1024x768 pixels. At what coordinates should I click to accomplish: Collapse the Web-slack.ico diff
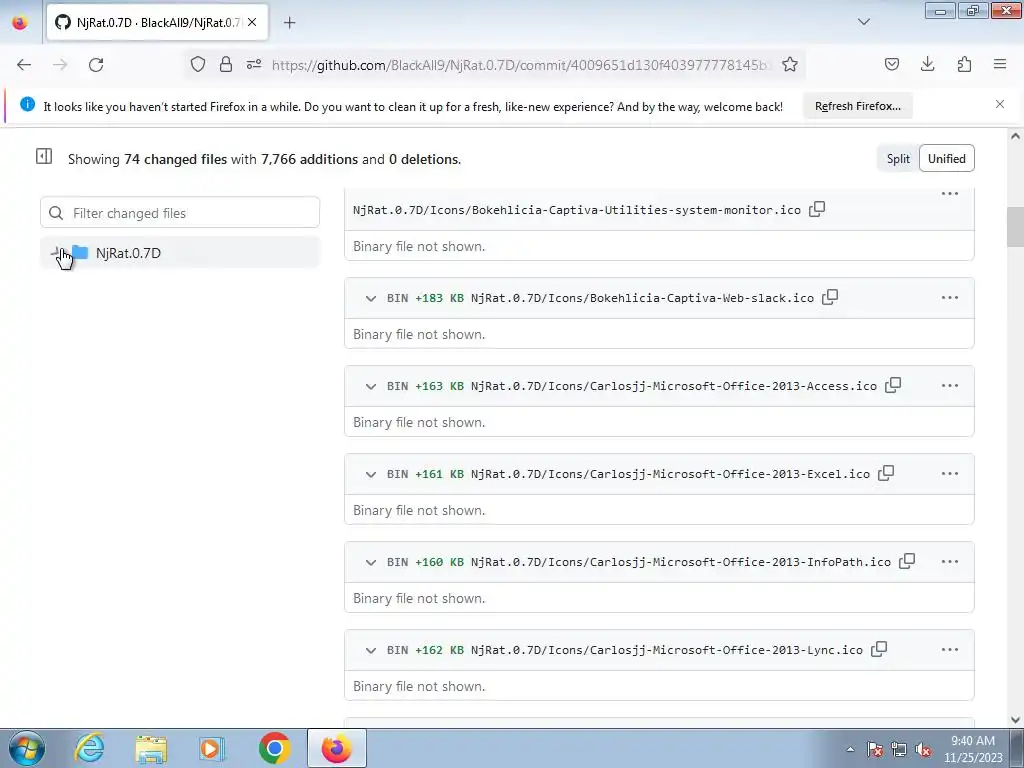(370, 298)
